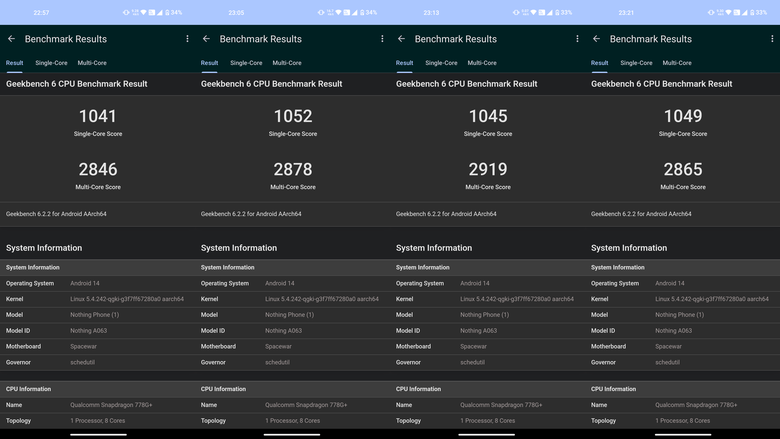Click the Nothing Phone (1) model on the 23:13 screen
Screen dimensions: 780x439
point(485,315)
